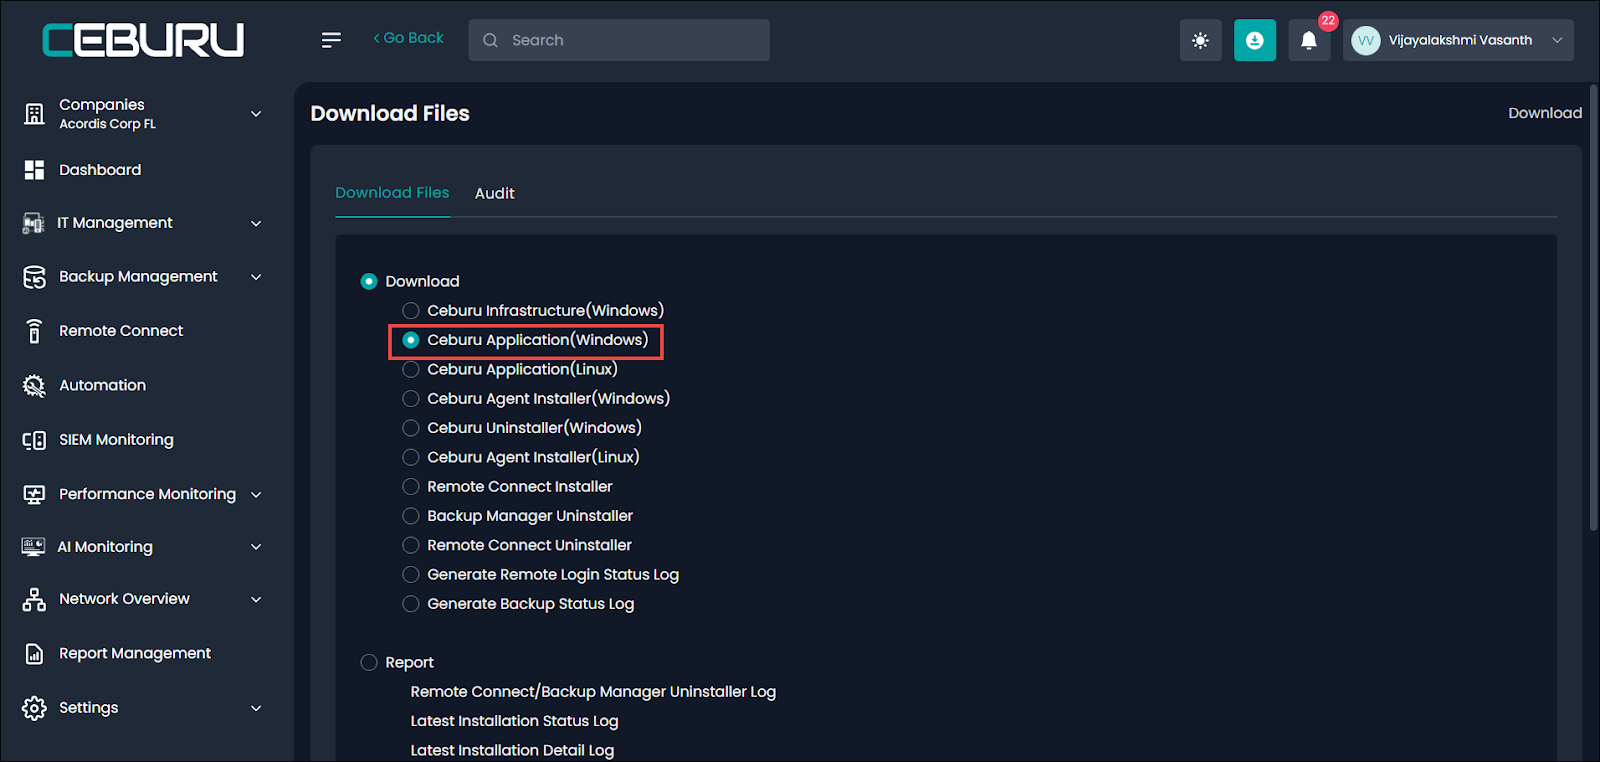Click the search magnifier icon

(x=490, y=40)
